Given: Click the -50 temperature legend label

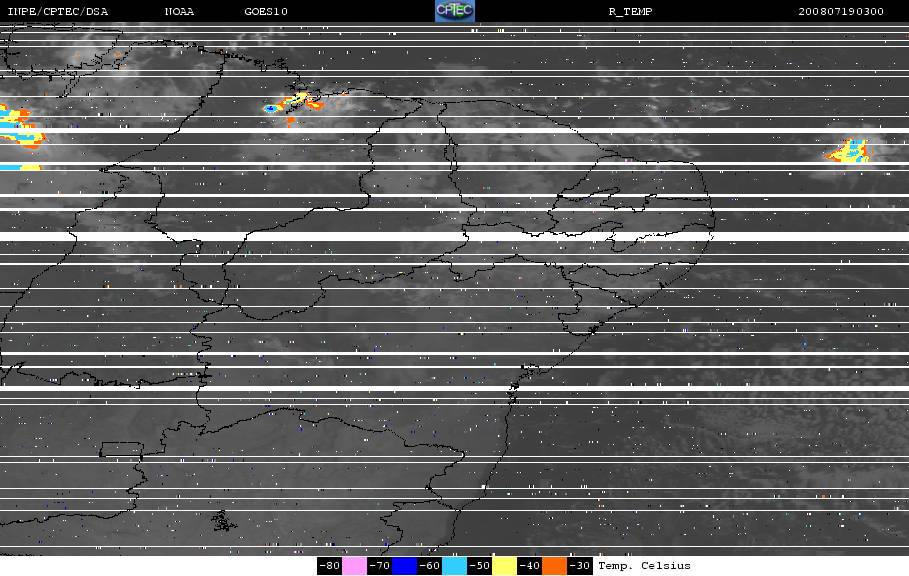Looking at the screenshot, I should tap(479, 566).
